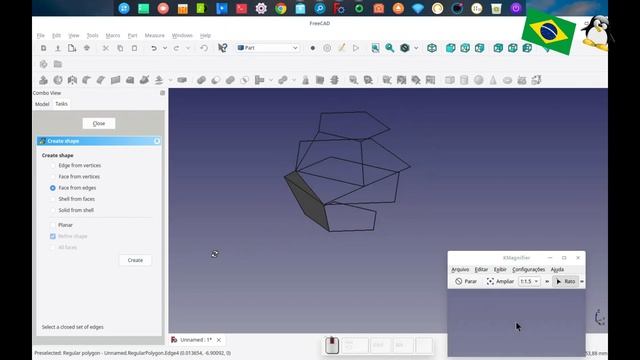Open KMagnifier Configurações menu
Viewport: 640px width, 360px height.
tap(529, 269)
